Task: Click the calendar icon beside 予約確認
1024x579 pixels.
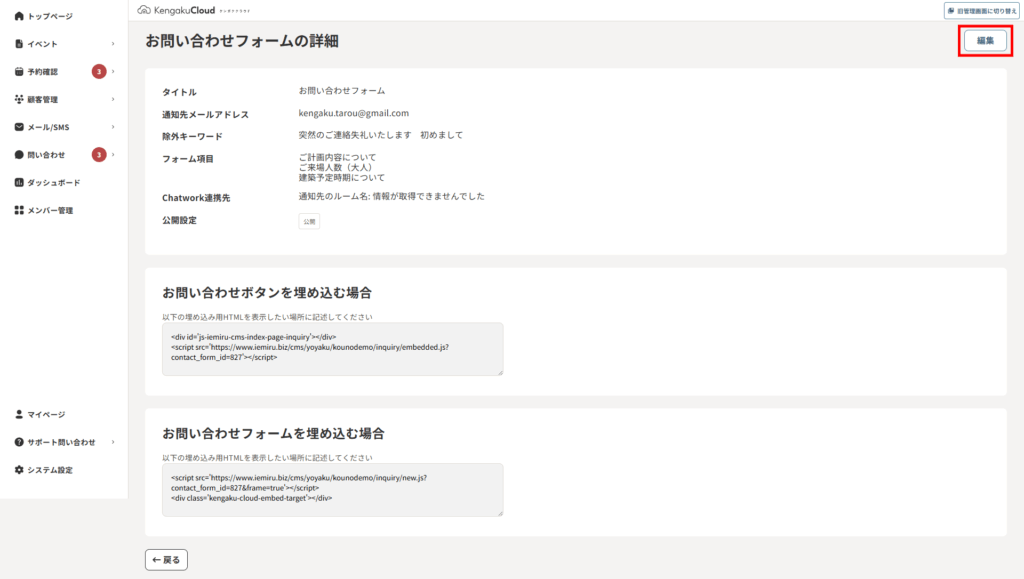Action: coord(19,71)
